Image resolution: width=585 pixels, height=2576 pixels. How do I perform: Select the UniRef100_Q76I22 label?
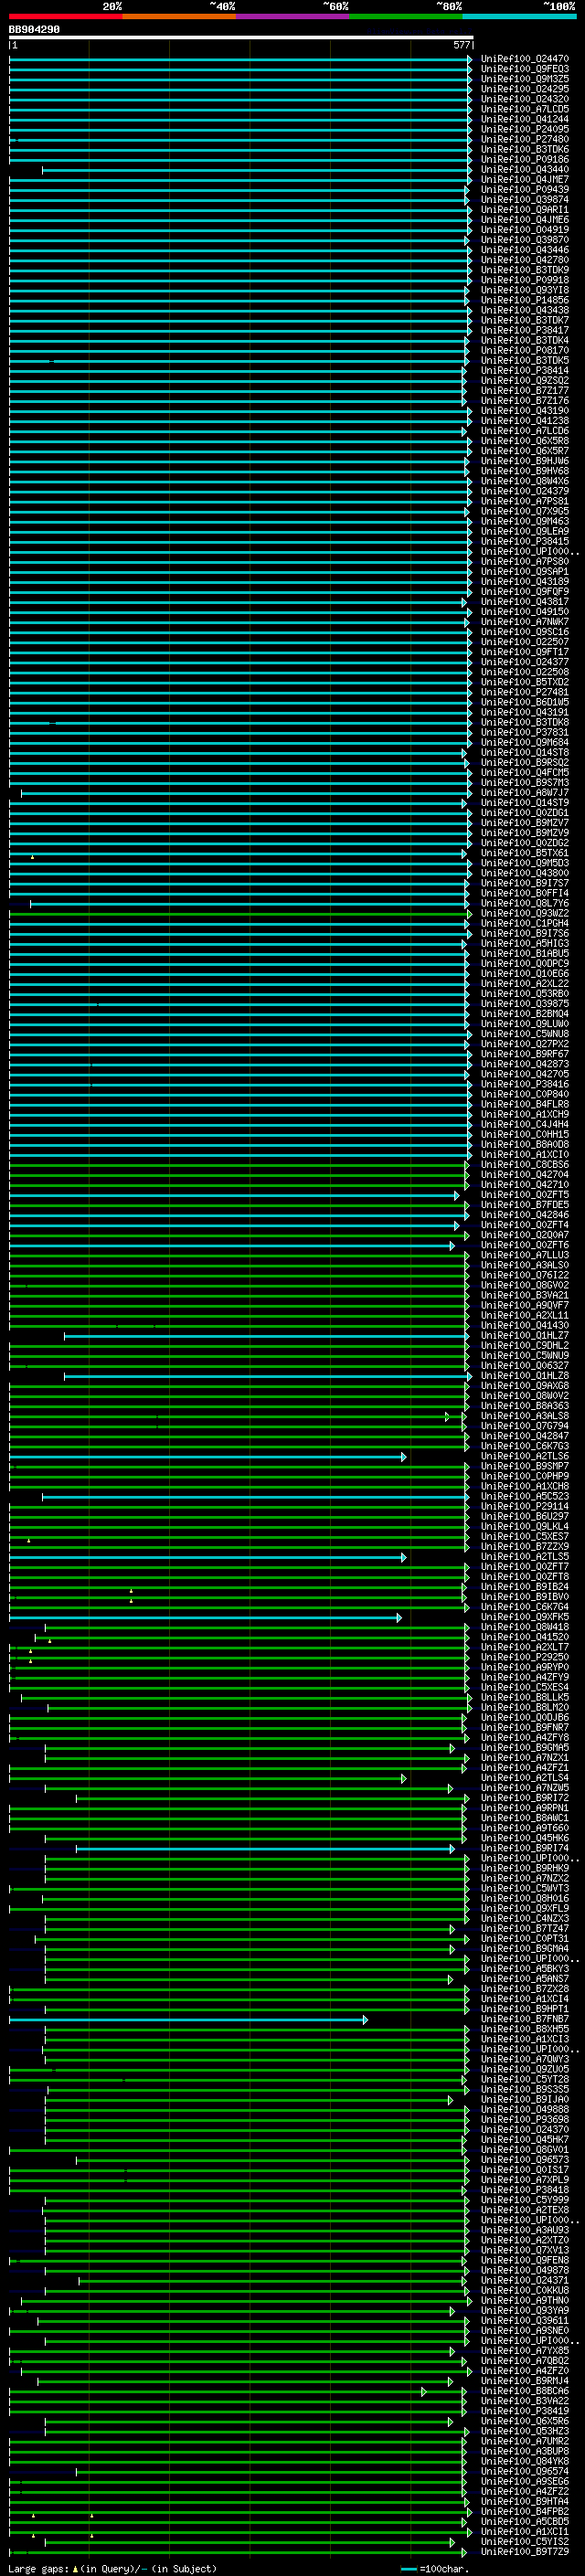[x=525, y=1275]
